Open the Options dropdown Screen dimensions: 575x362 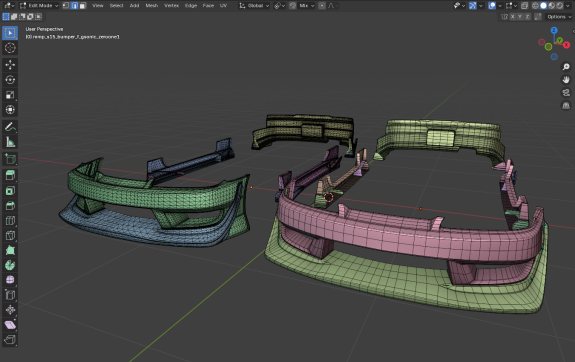[x=558, y=17]
